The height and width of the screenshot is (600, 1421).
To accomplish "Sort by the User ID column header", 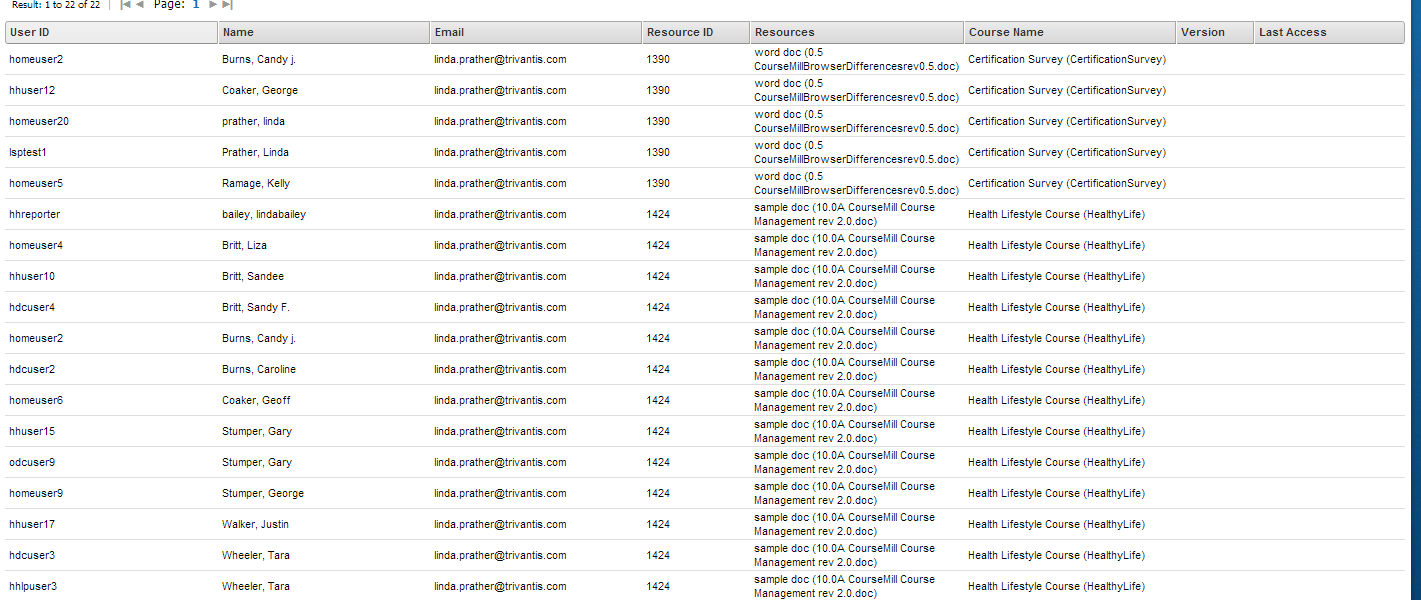I will click(111, 33).
